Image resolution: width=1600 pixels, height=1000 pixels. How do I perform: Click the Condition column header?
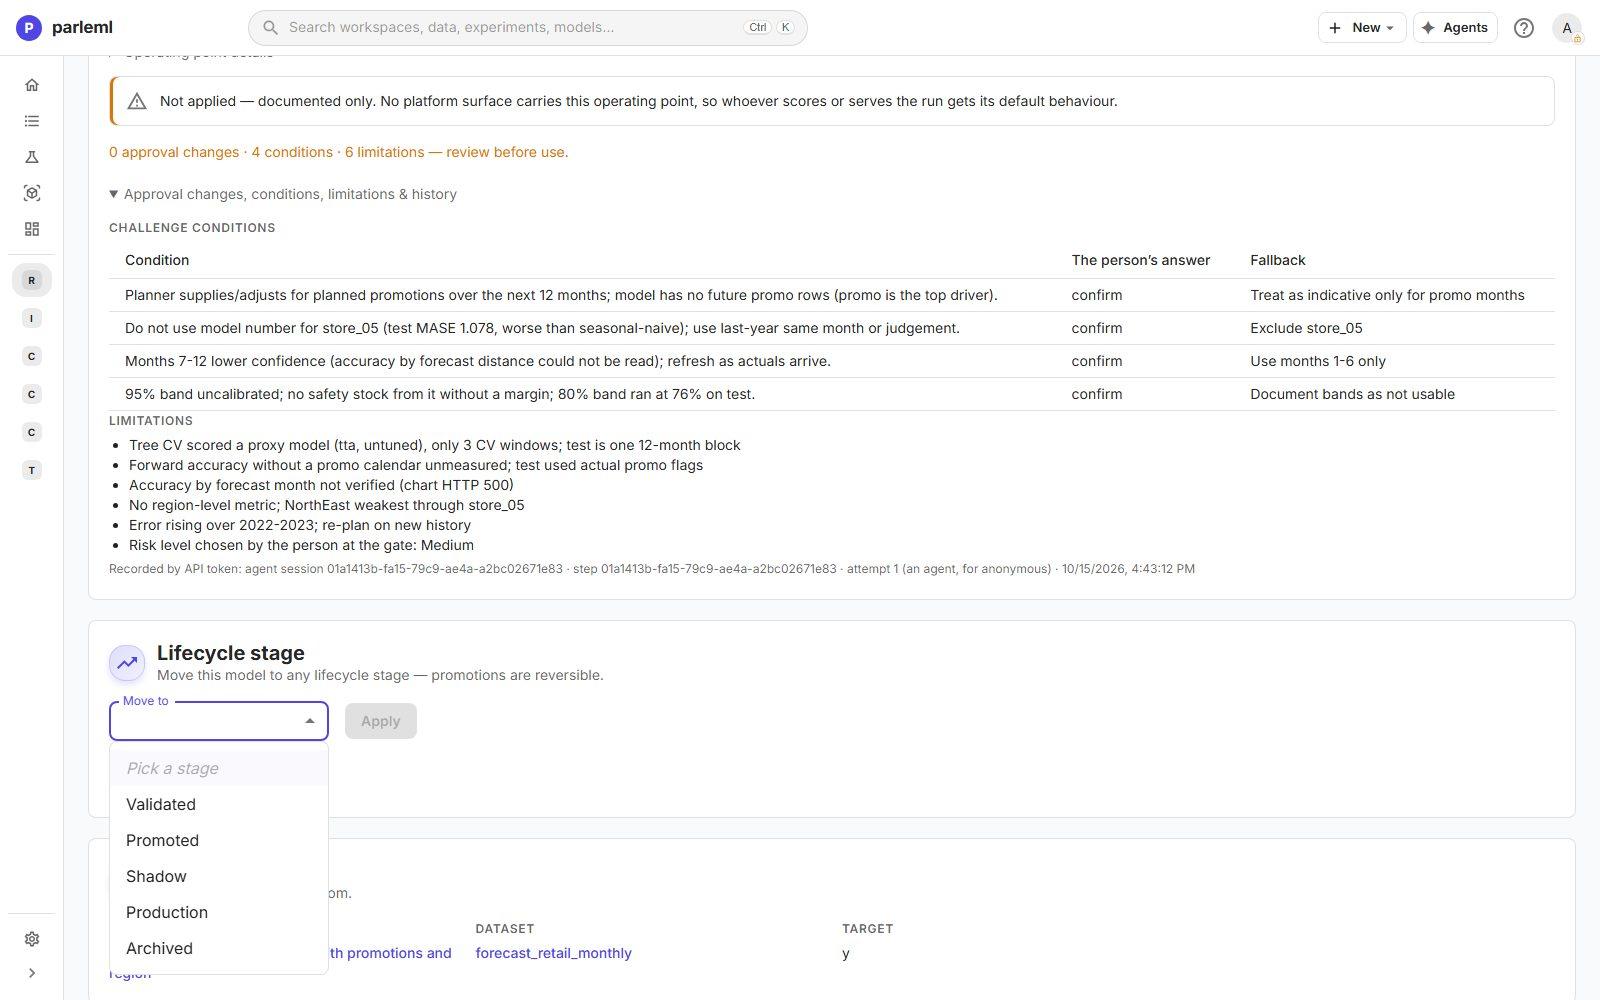157,260
